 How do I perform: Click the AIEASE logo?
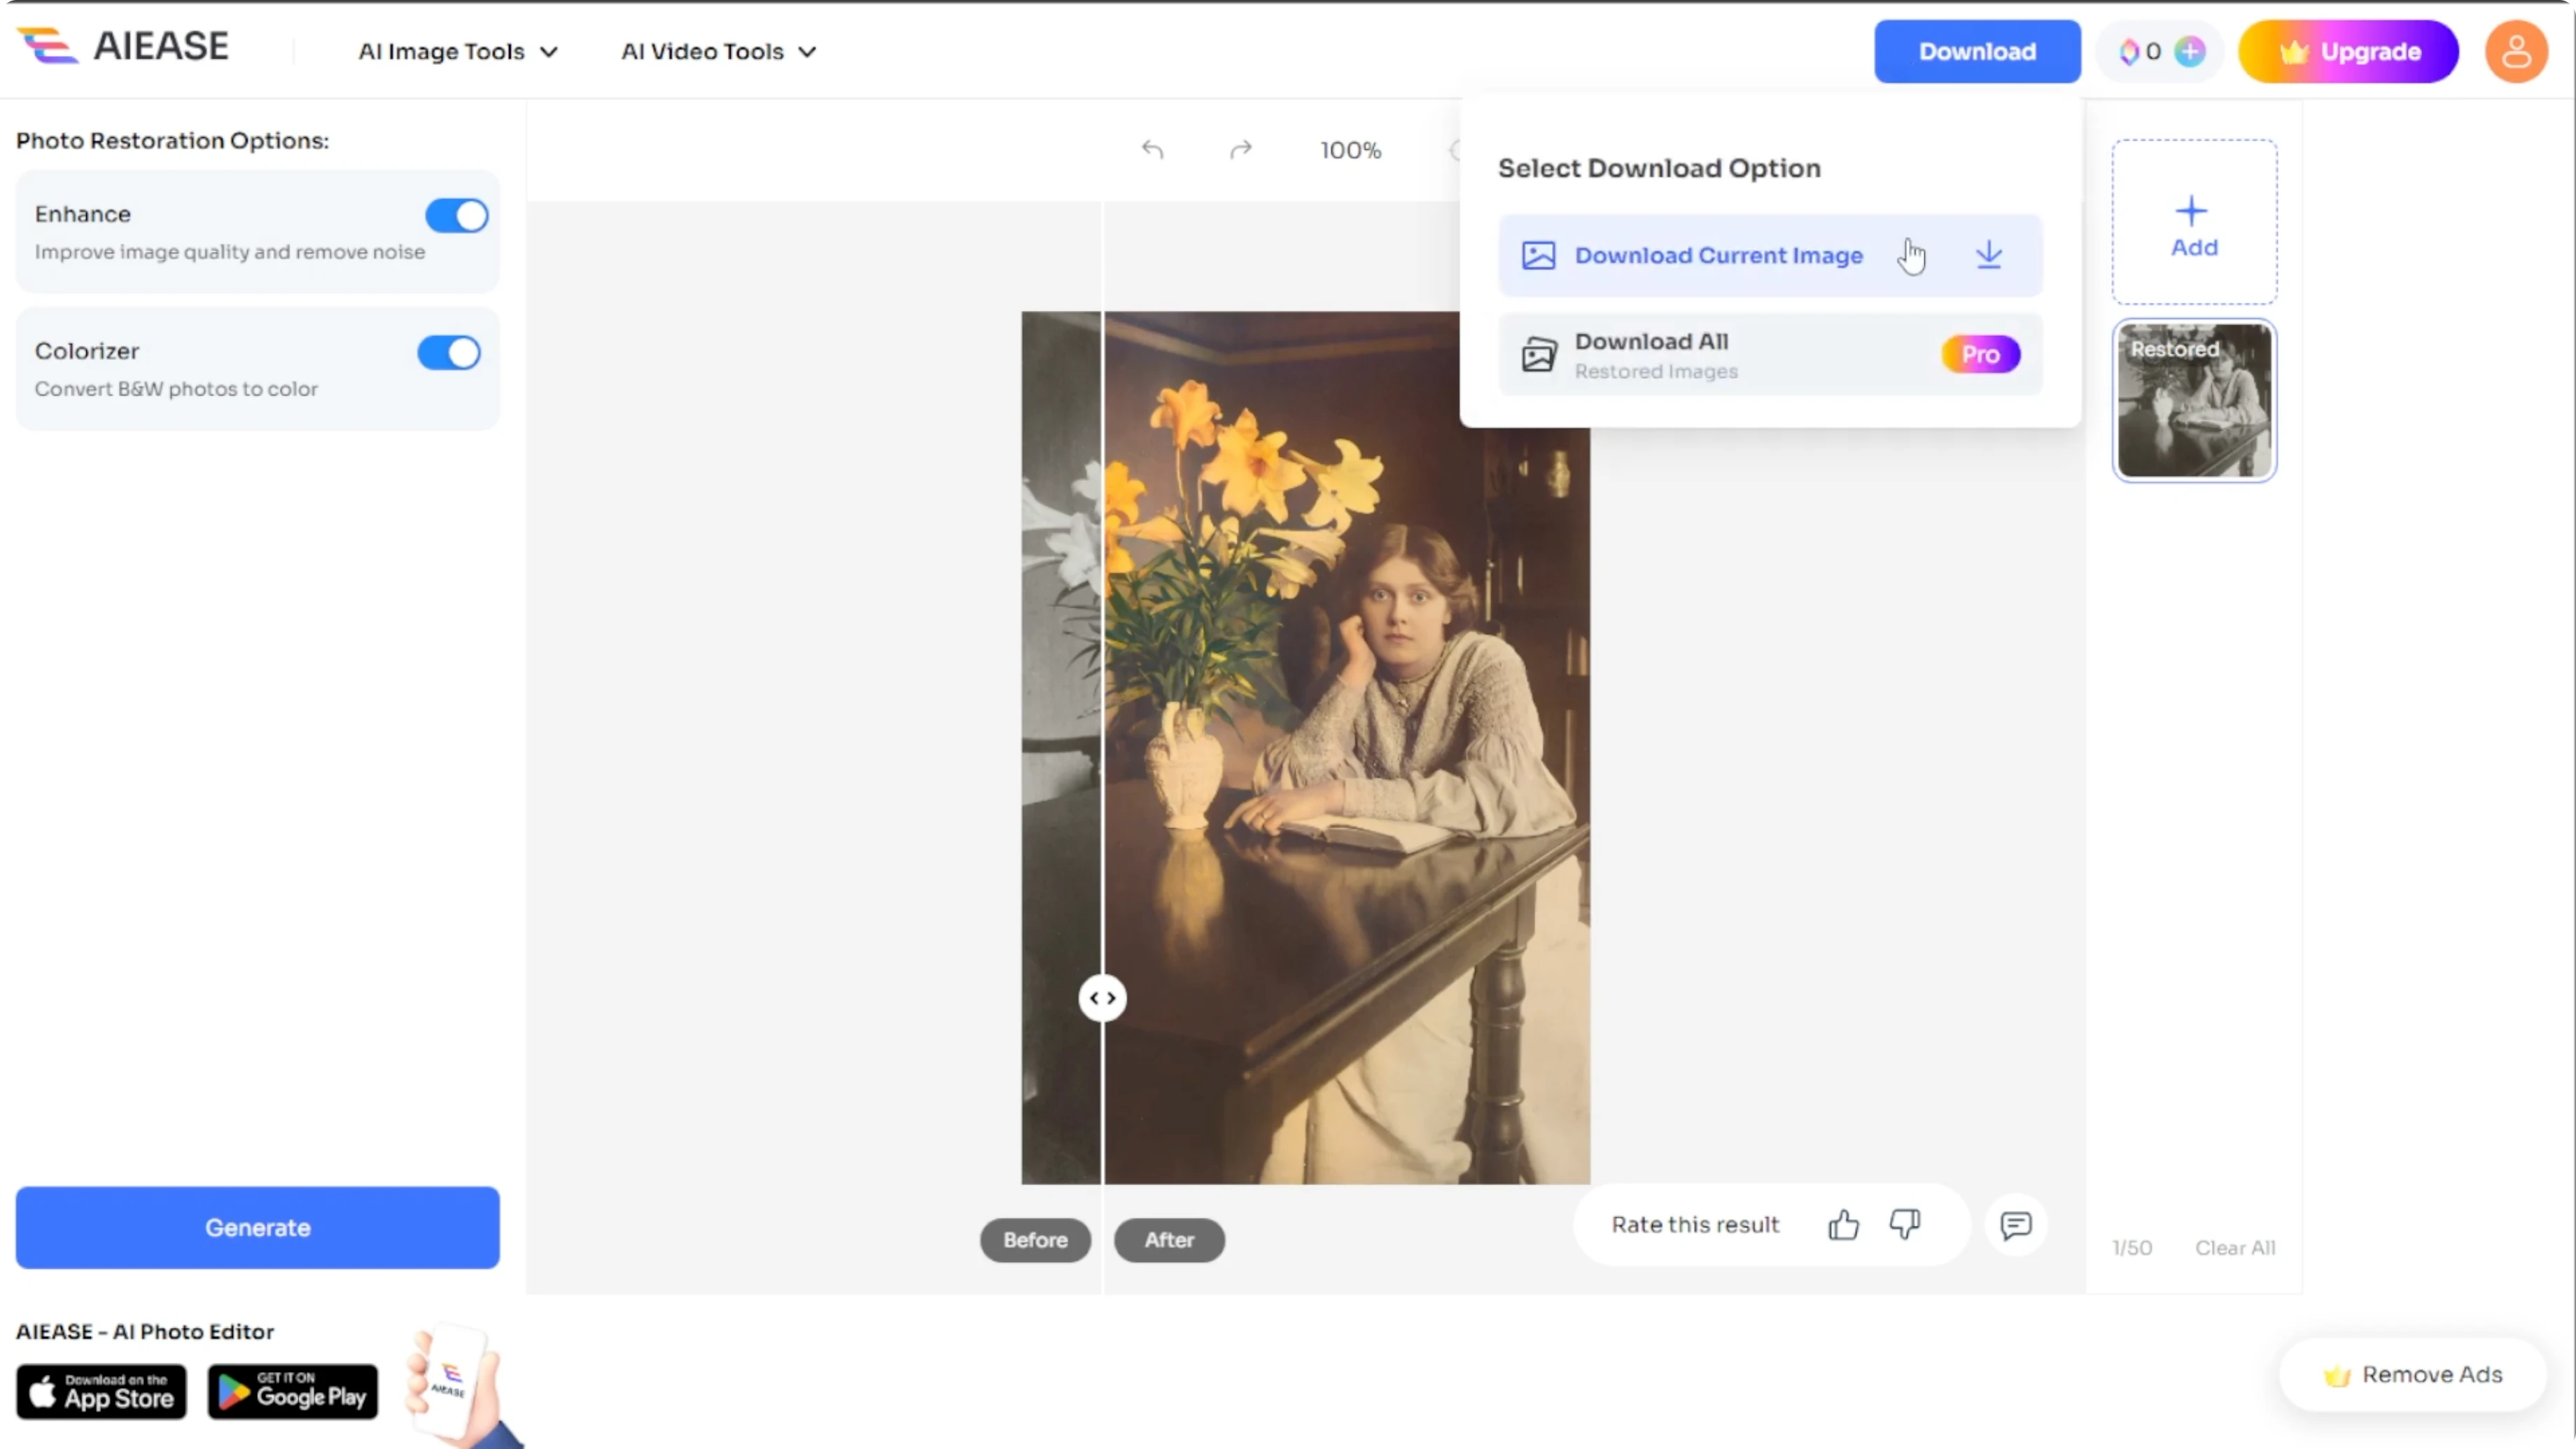click(x=123, y=47)
